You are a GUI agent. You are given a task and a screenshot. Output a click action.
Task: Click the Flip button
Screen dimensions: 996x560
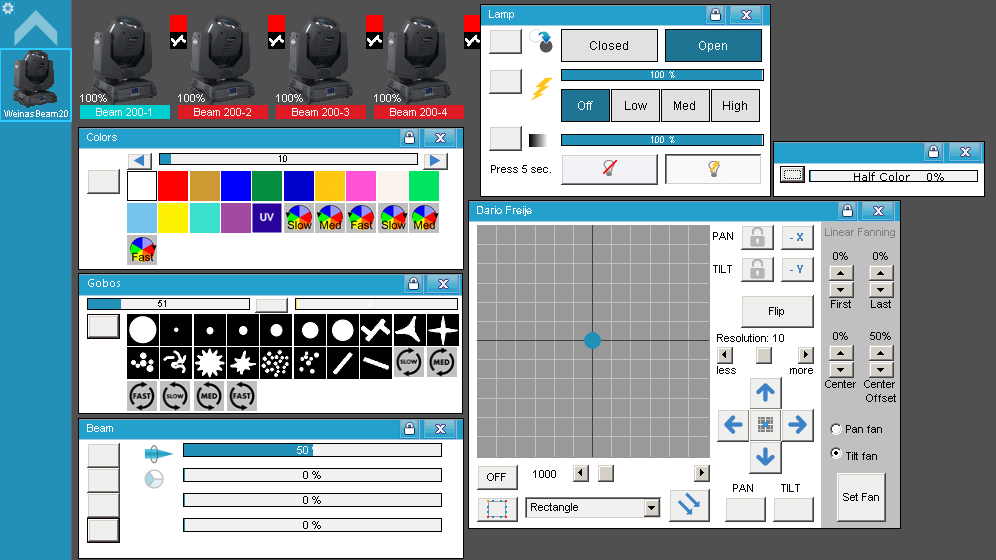[777, 311]
